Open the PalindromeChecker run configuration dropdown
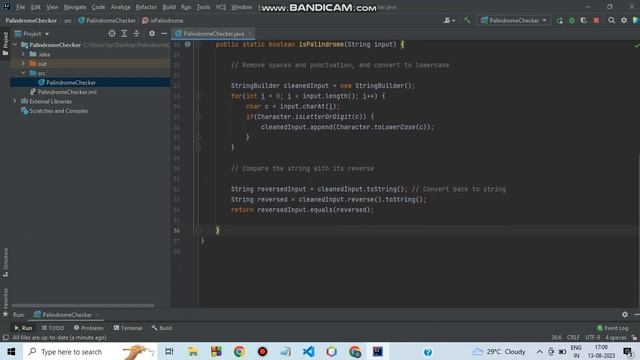 513,20
